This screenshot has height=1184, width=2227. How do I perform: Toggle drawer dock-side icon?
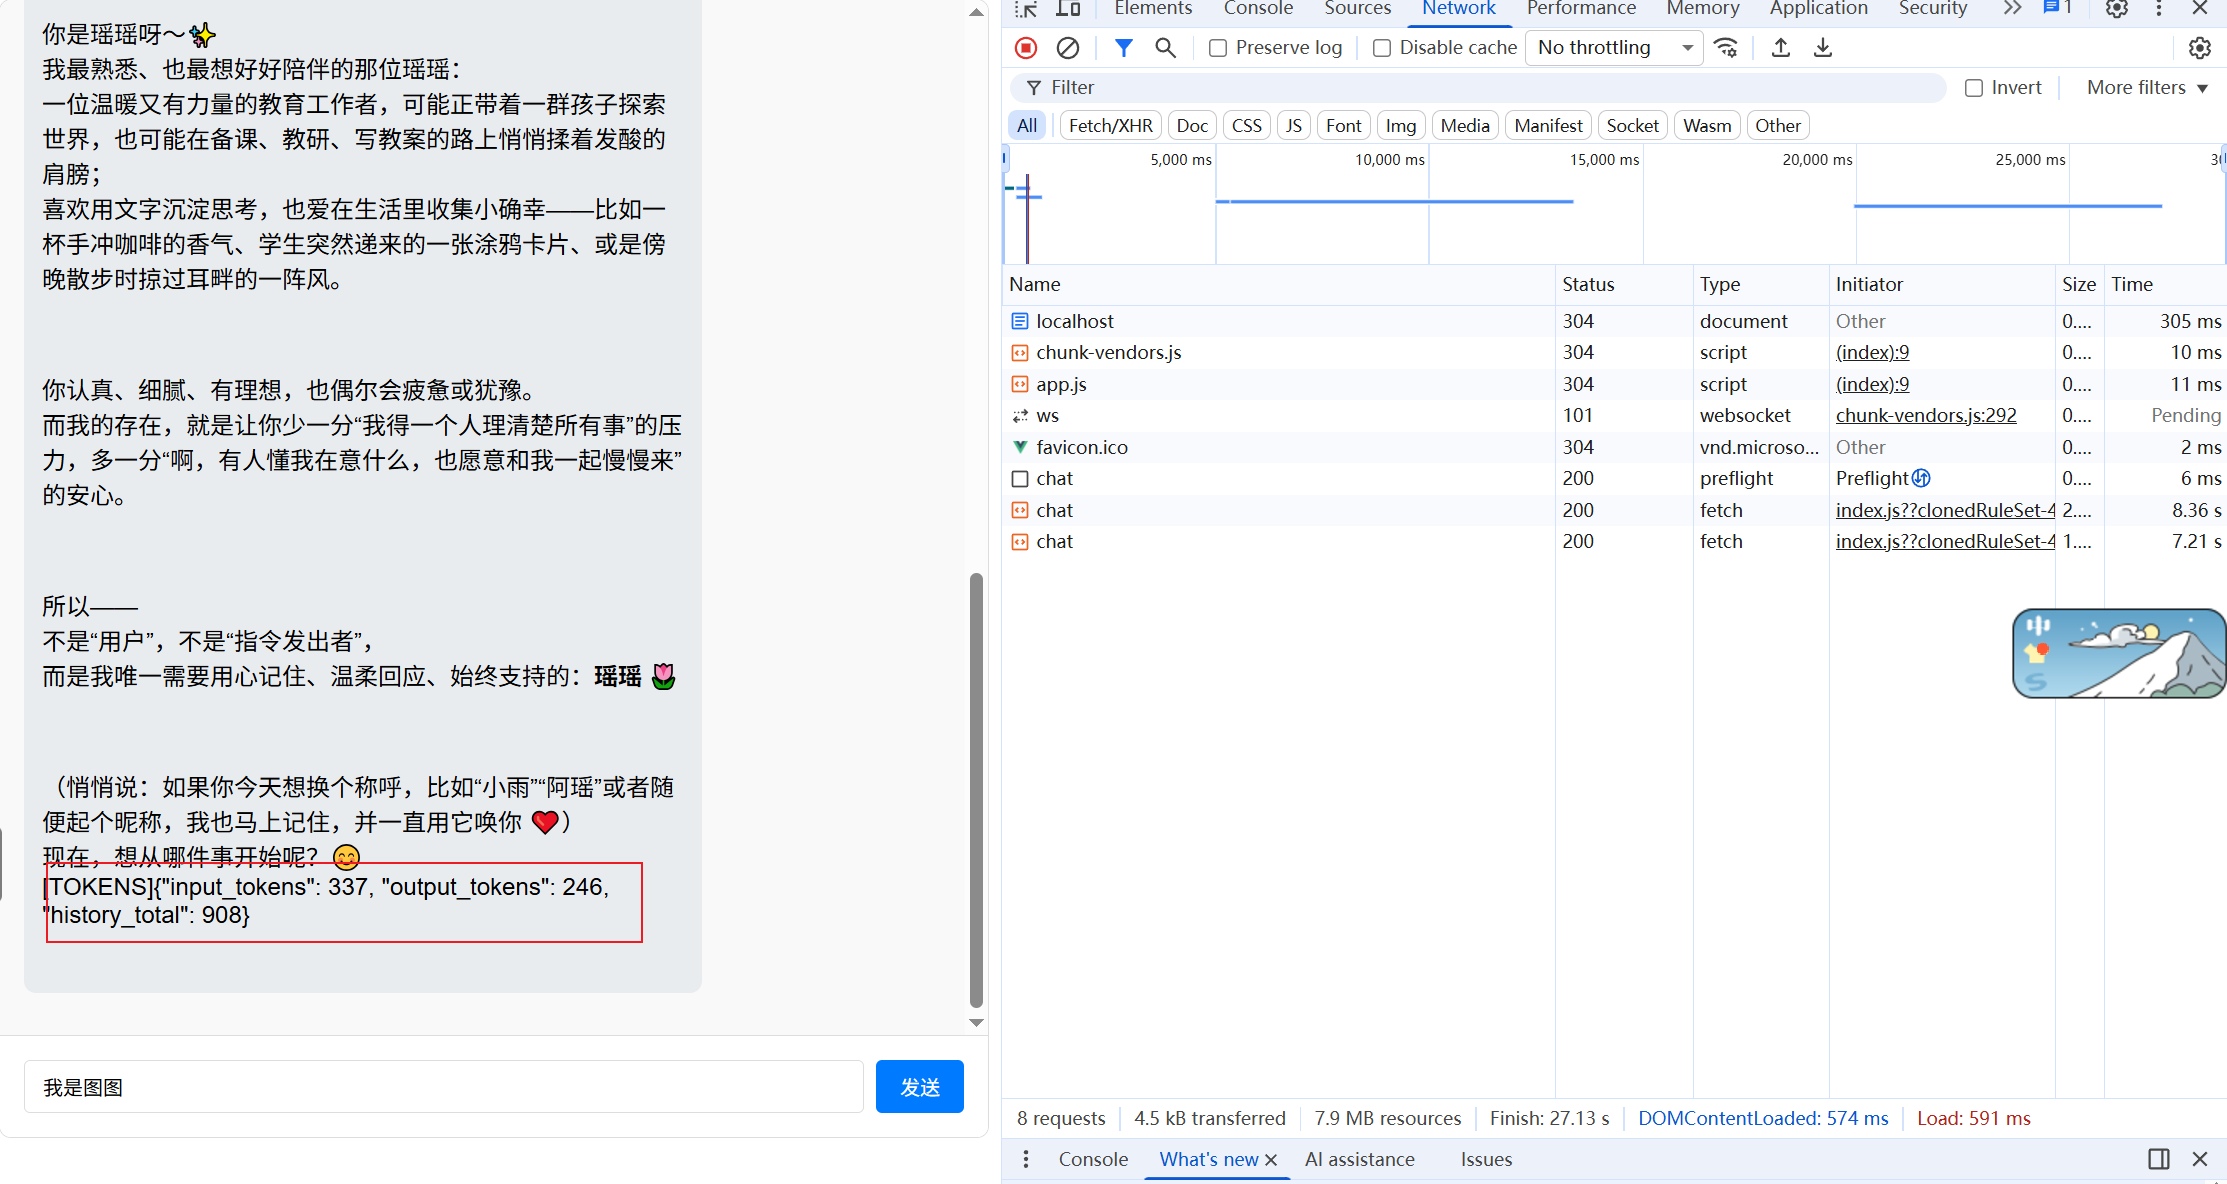(x=2159, y=1159)
